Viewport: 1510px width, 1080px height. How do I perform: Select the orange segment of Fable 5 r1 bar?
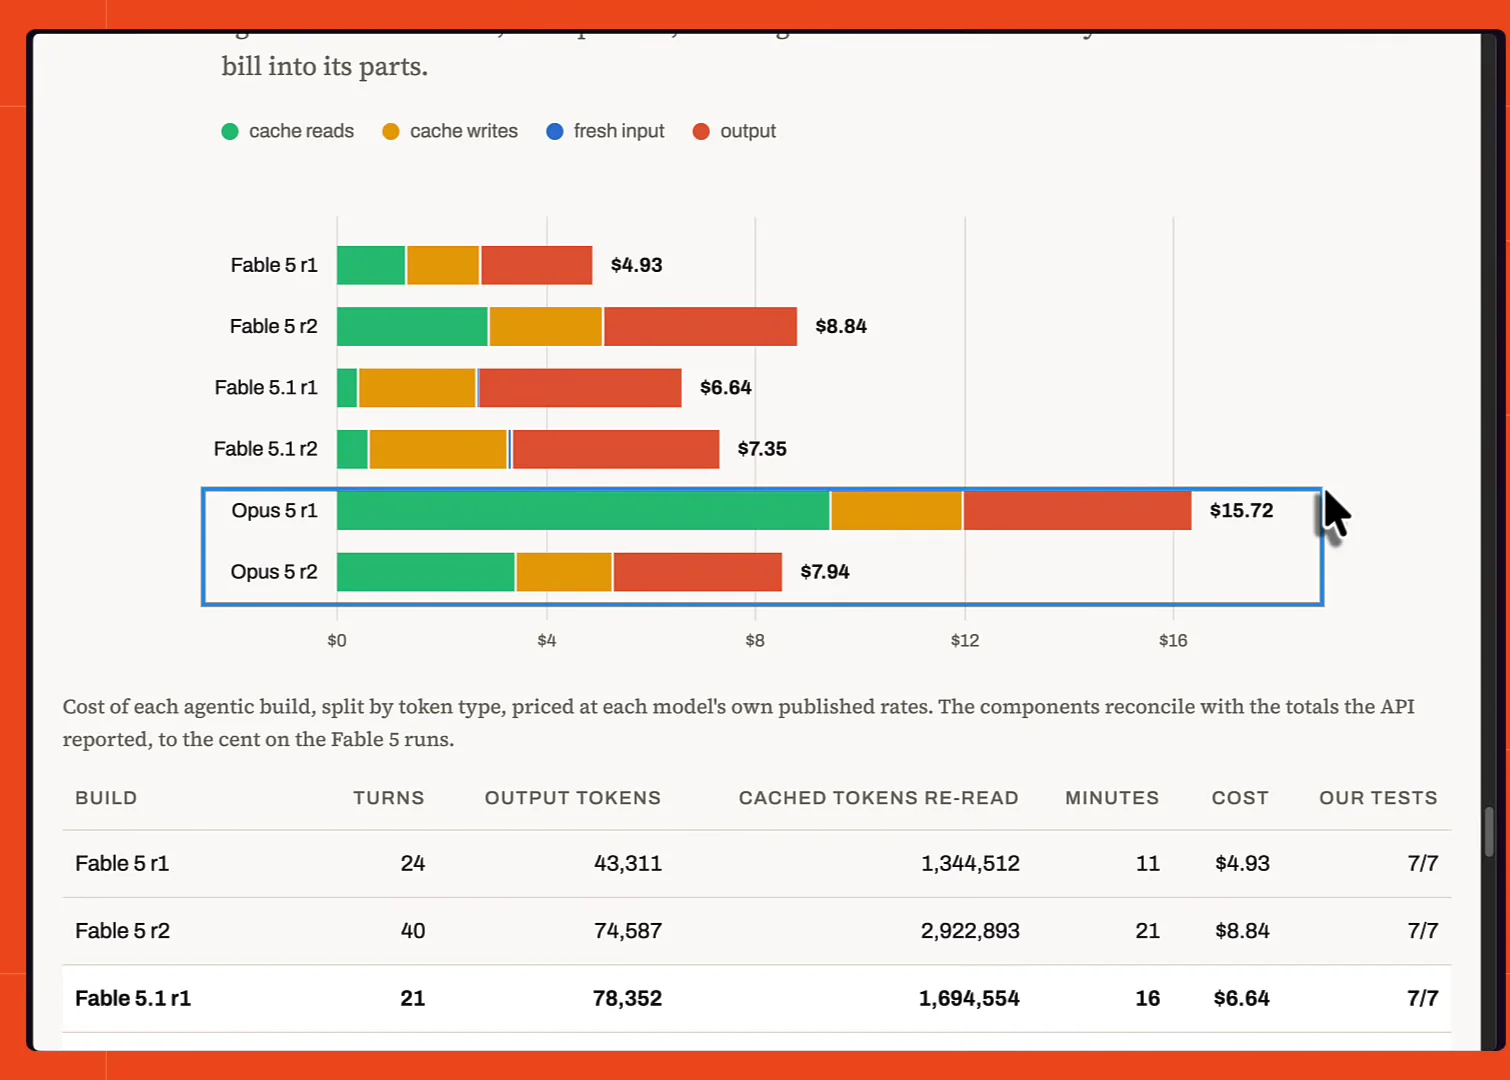(x=443, y=265)
